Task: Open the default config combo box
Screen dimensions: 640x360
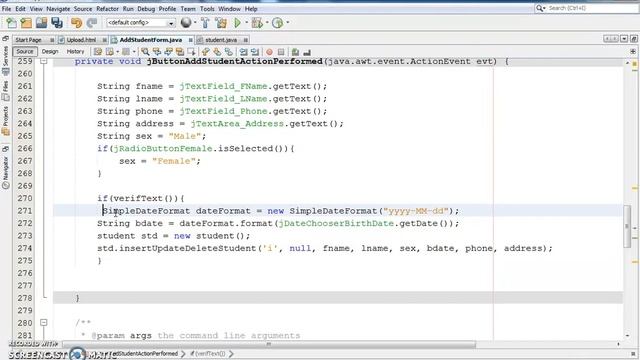Action: [x=141, y=23]
